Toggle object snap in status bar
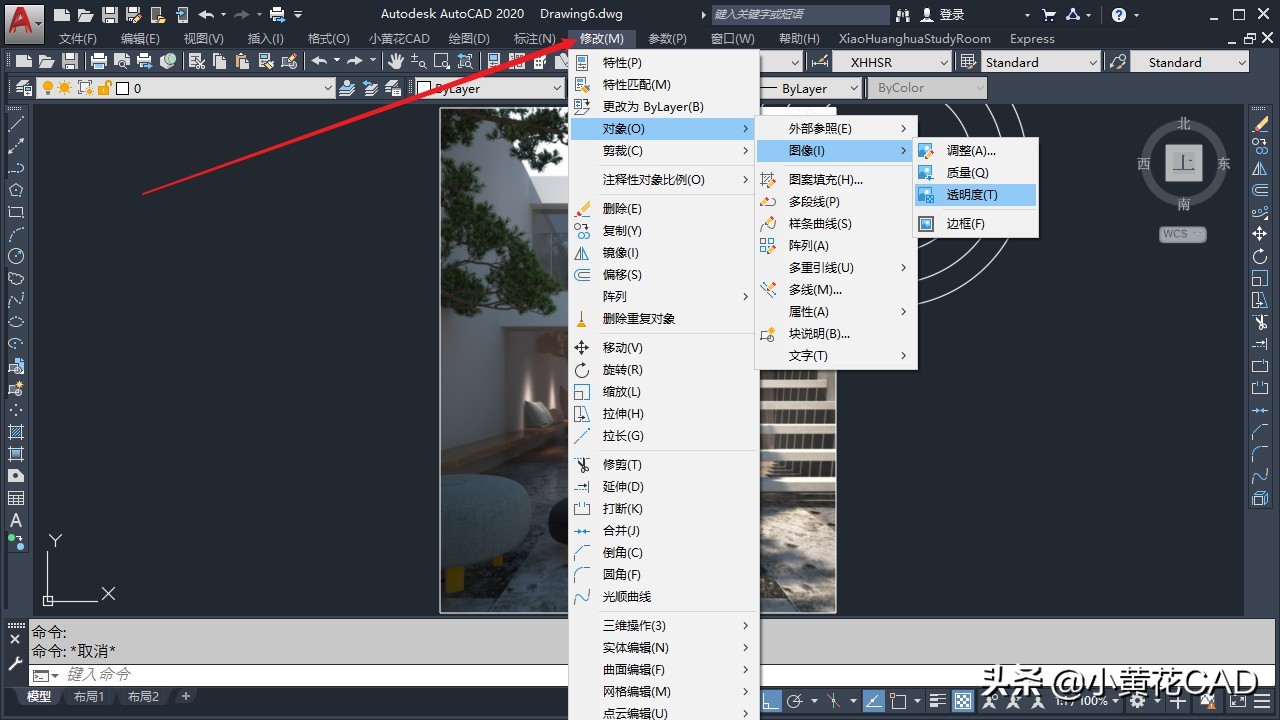This screenshot has width=1280, height=720. click(898, 701)
